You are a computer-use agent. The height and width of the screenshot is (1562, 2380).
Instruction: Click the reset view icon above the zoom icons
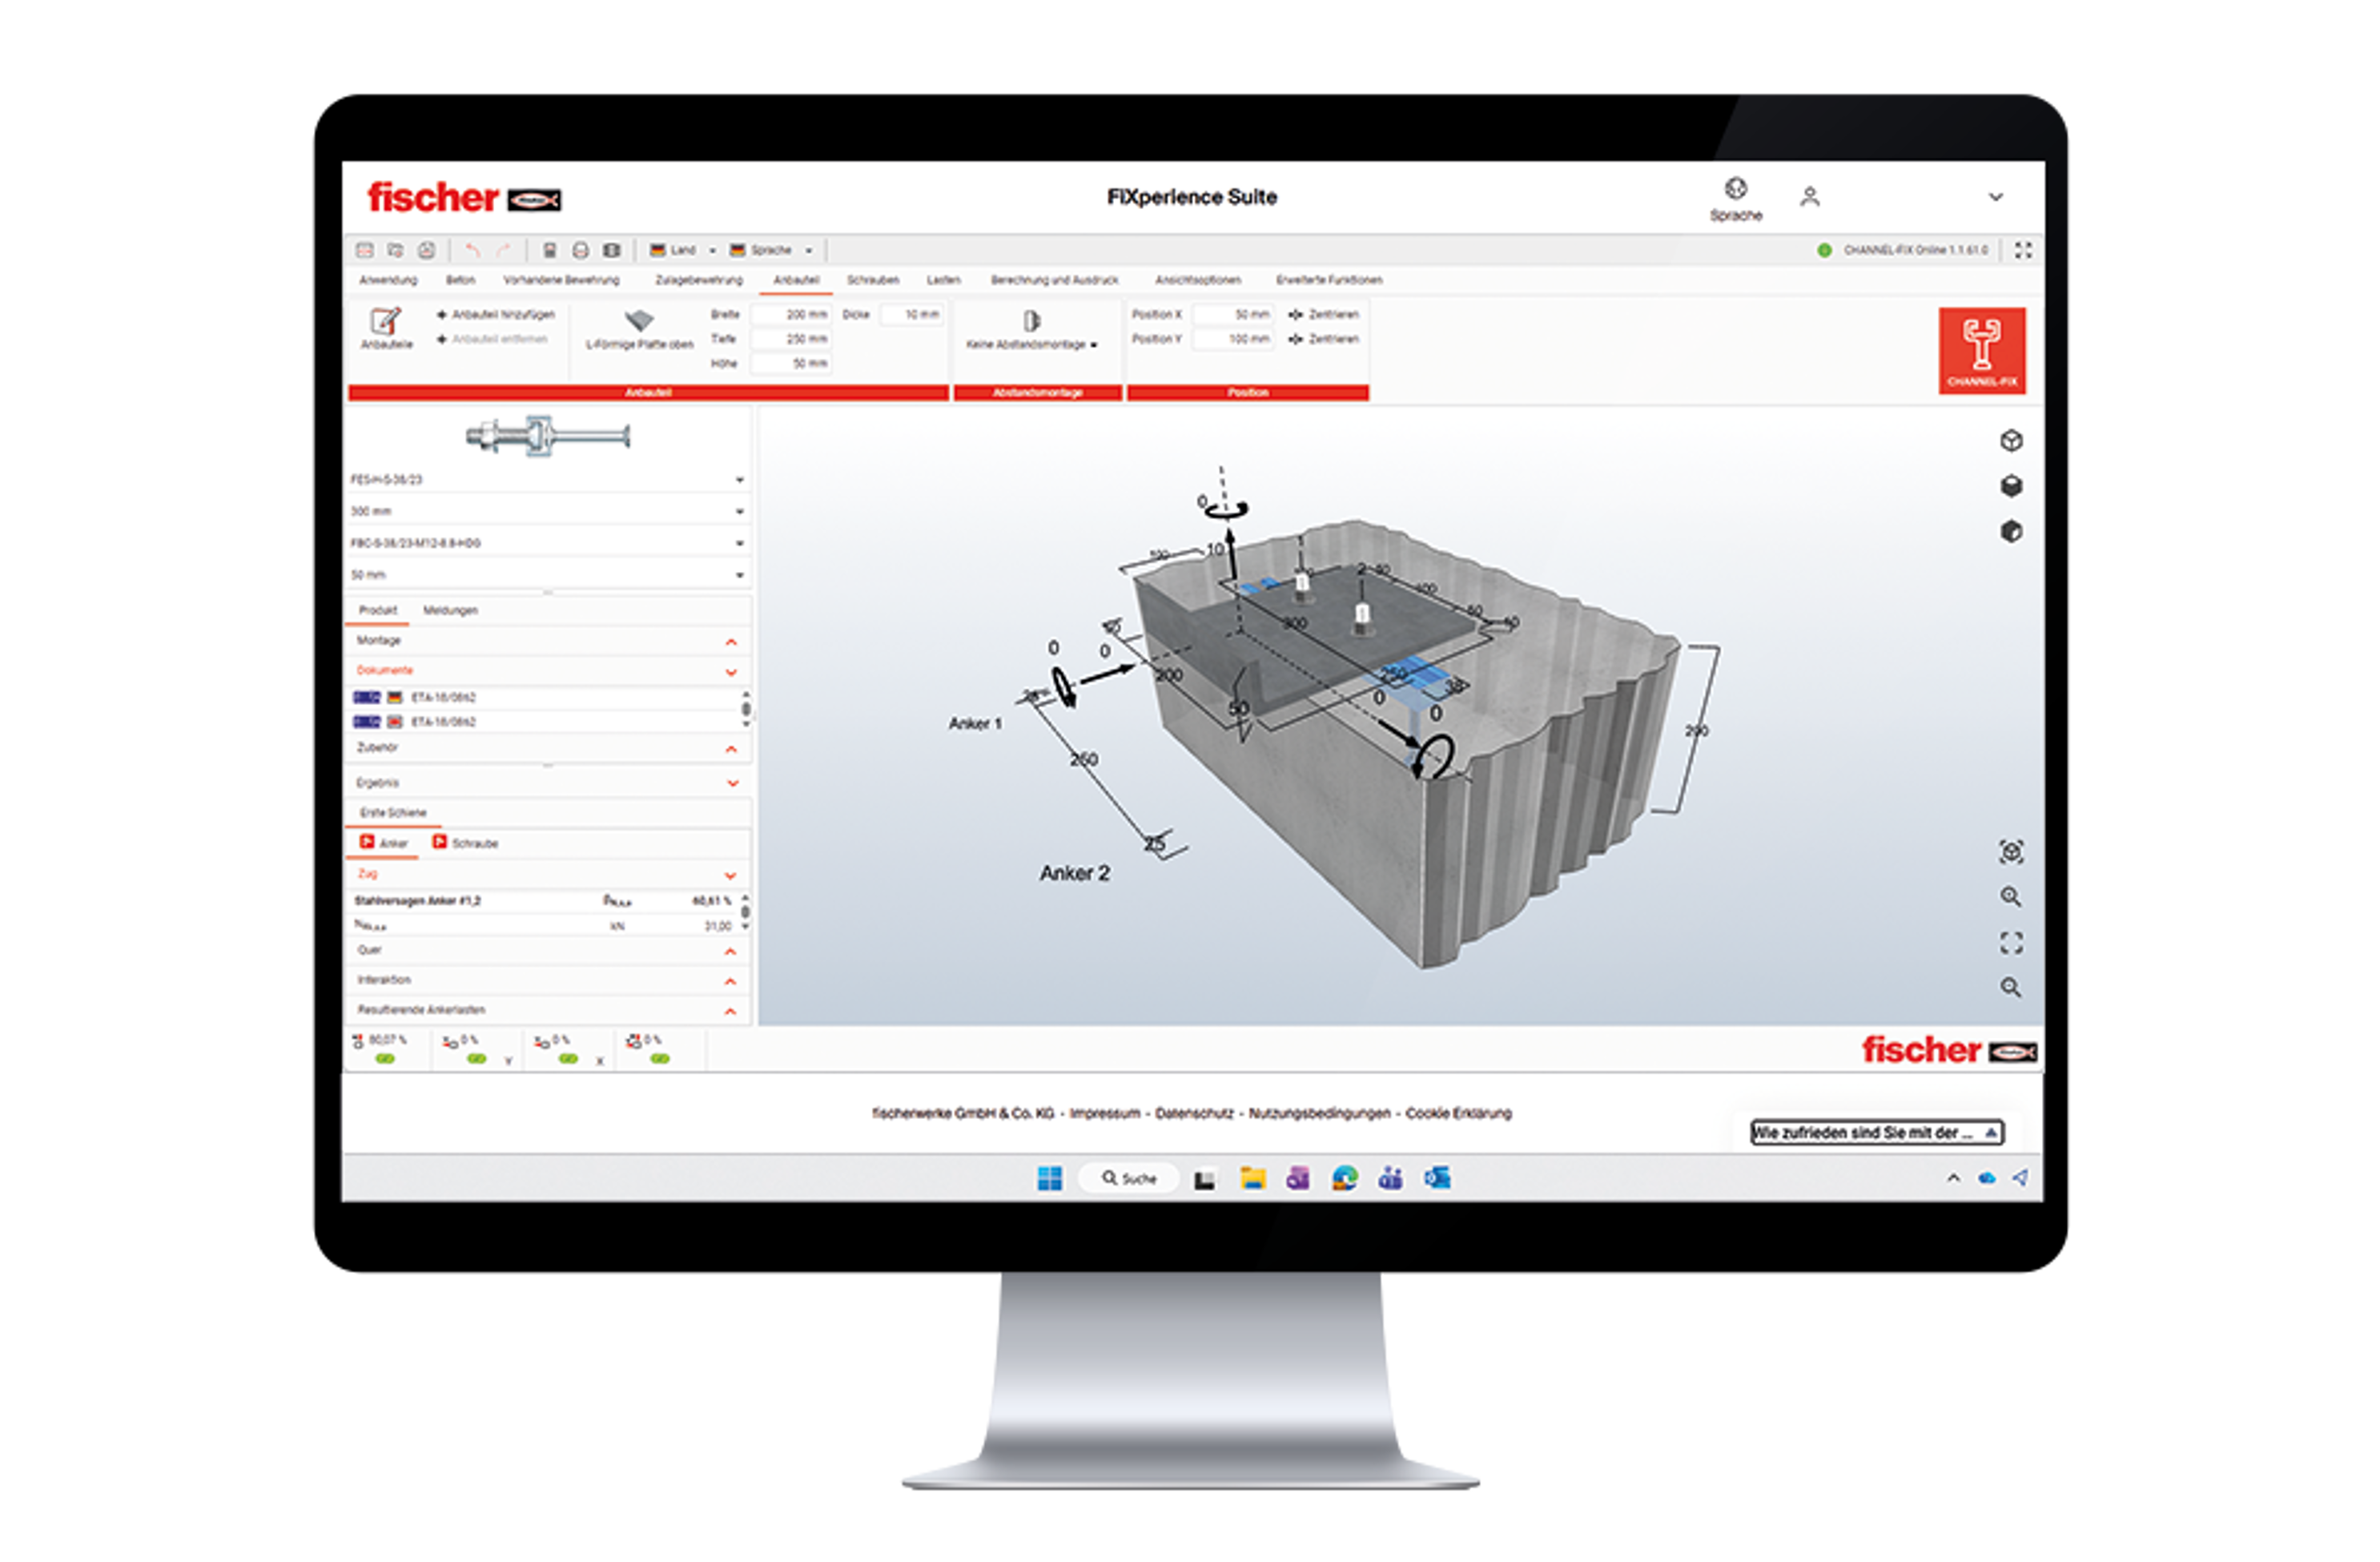[x=2012, y=852]
